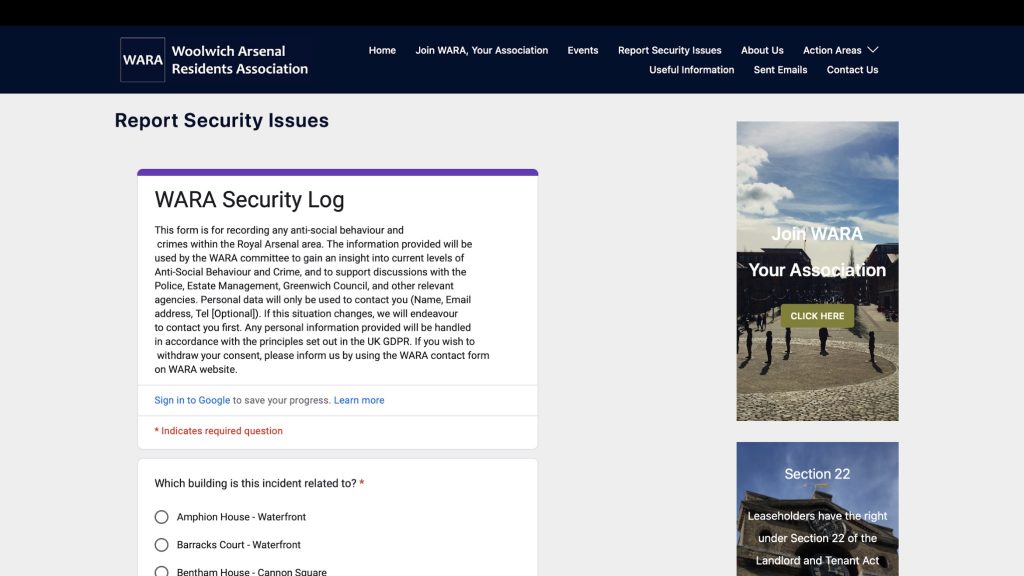
Task: Click the Sign in to Google link
Action: [192, 400]
